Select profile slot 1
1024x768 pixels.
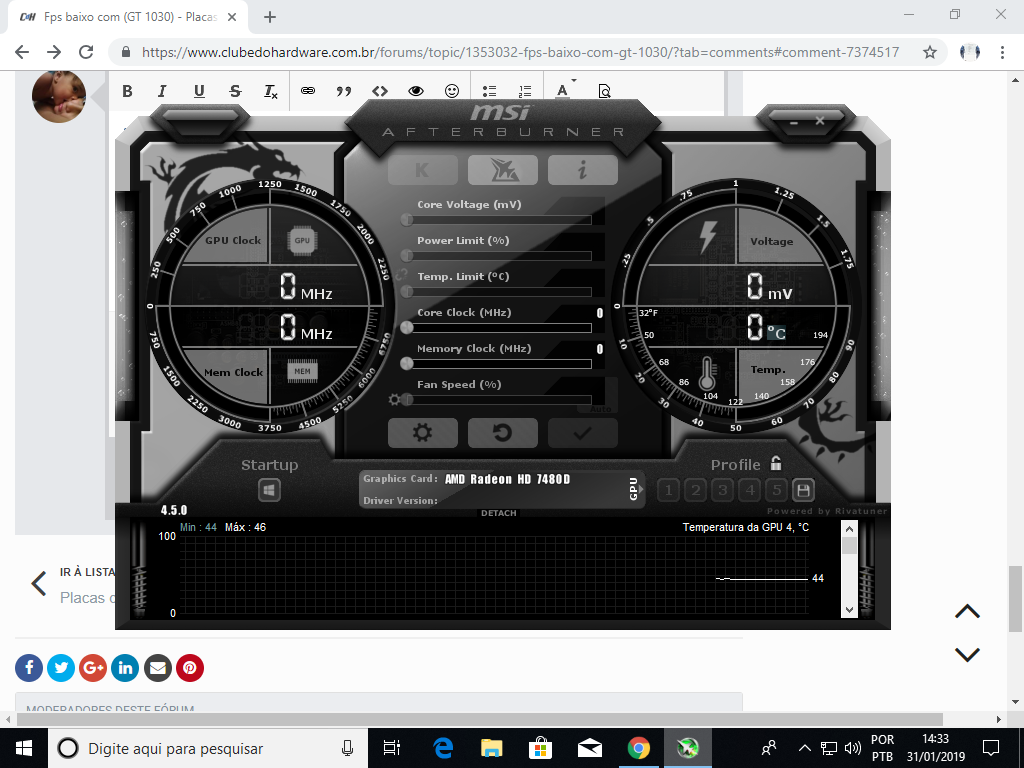click(668, 490)
